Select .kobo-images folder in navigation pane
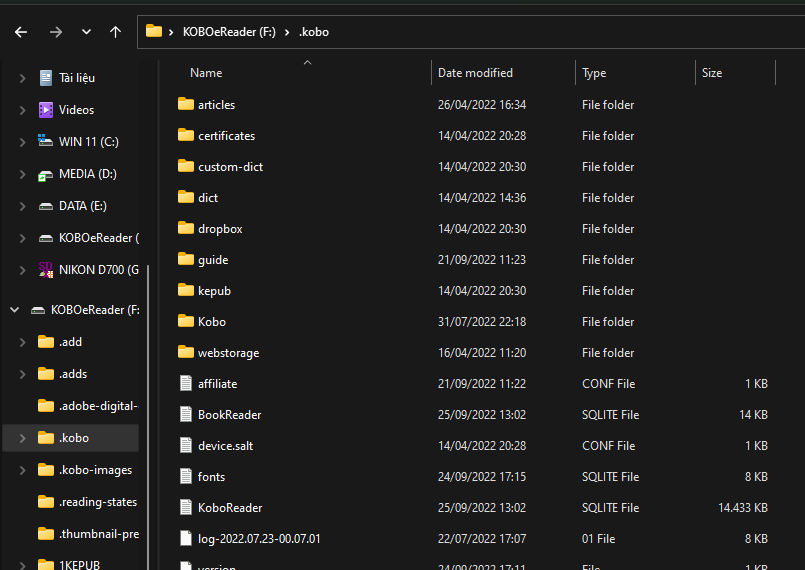This screenshot has height=570, width=805. tap(95, 470)
